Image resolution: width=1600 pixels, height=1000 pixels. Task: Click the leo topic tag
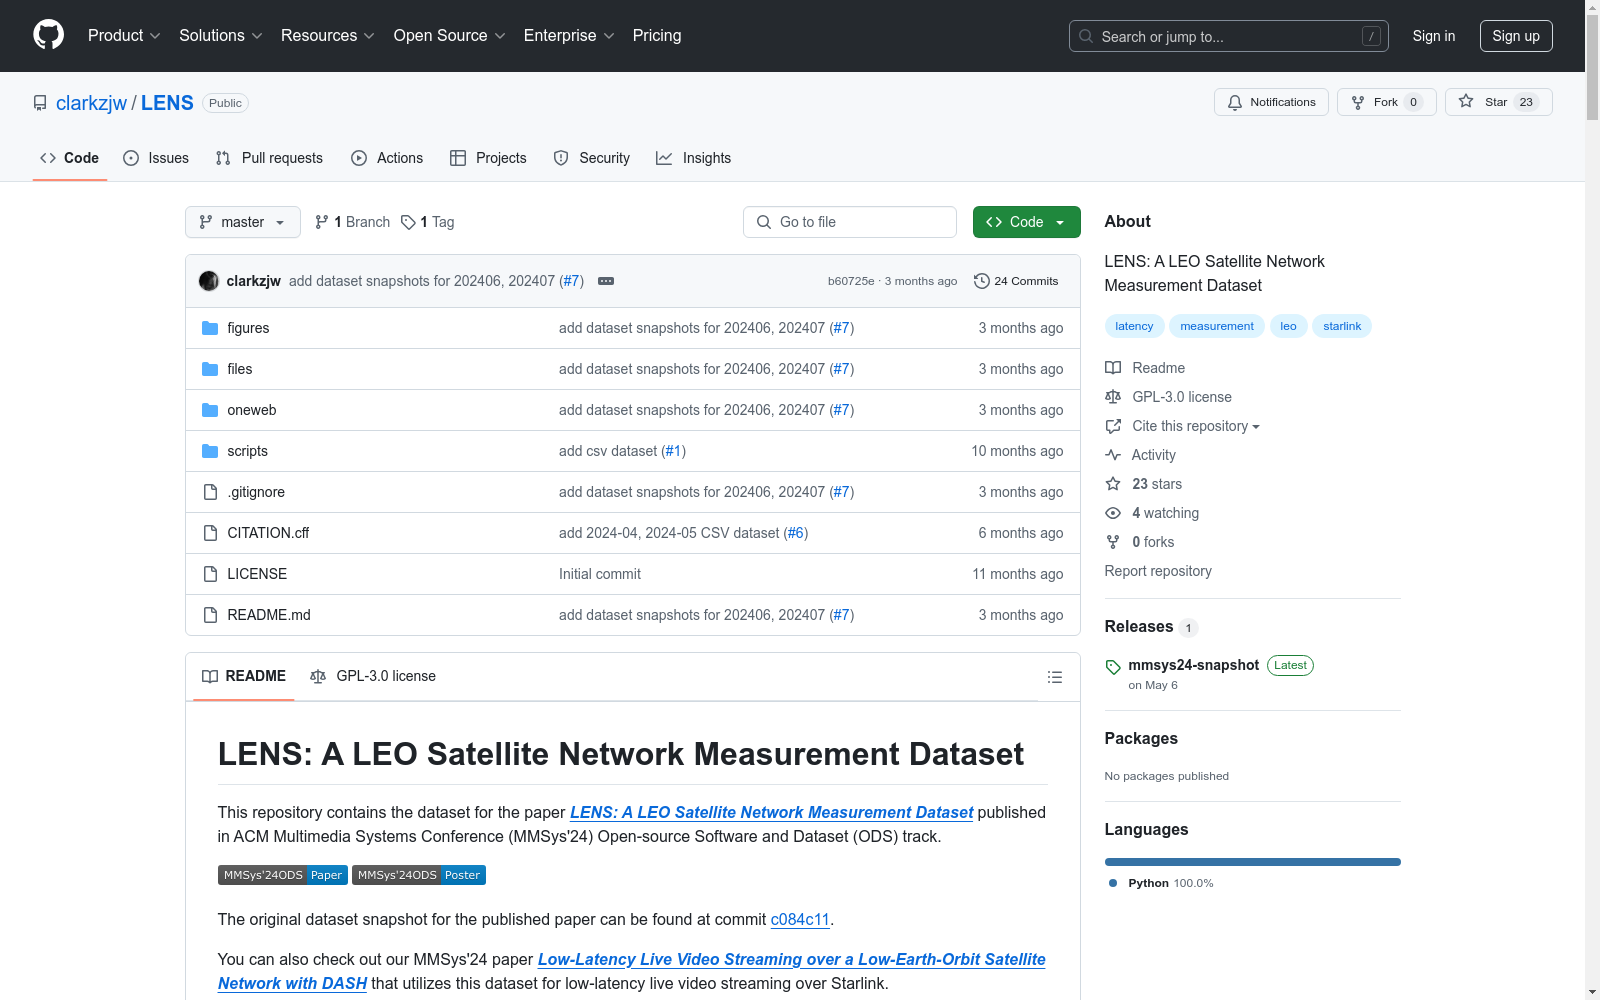1288,326
